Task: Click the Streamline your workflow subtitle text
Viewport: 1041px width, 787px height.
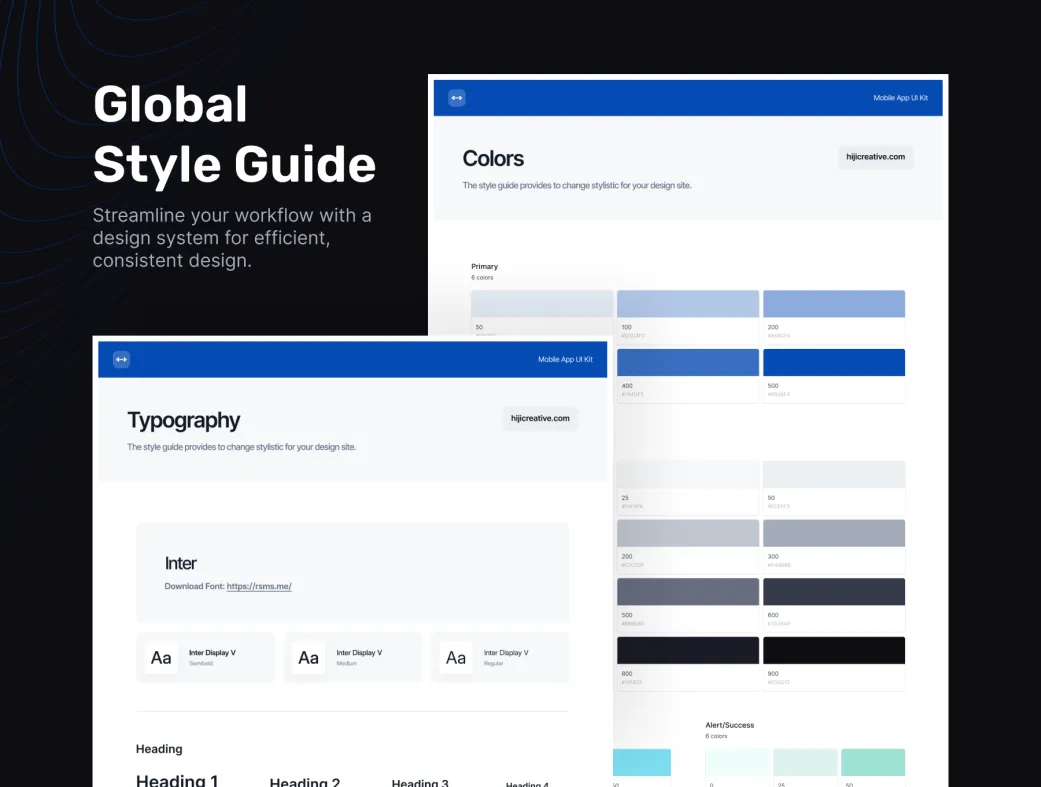Action: 232,238
